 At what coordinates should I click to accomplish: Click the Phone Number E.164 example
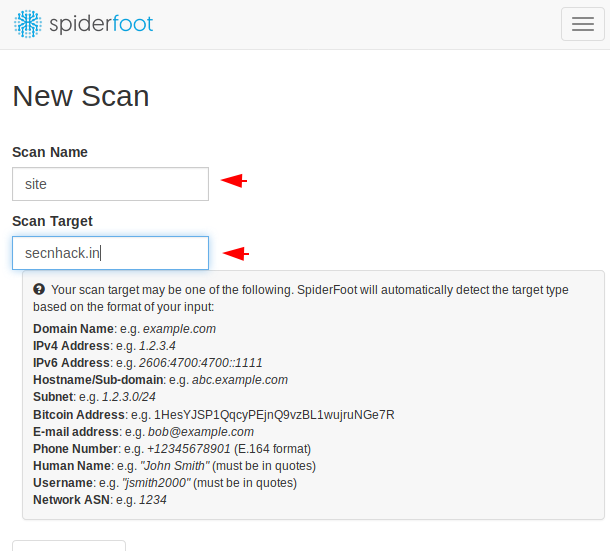click(189, 449)
